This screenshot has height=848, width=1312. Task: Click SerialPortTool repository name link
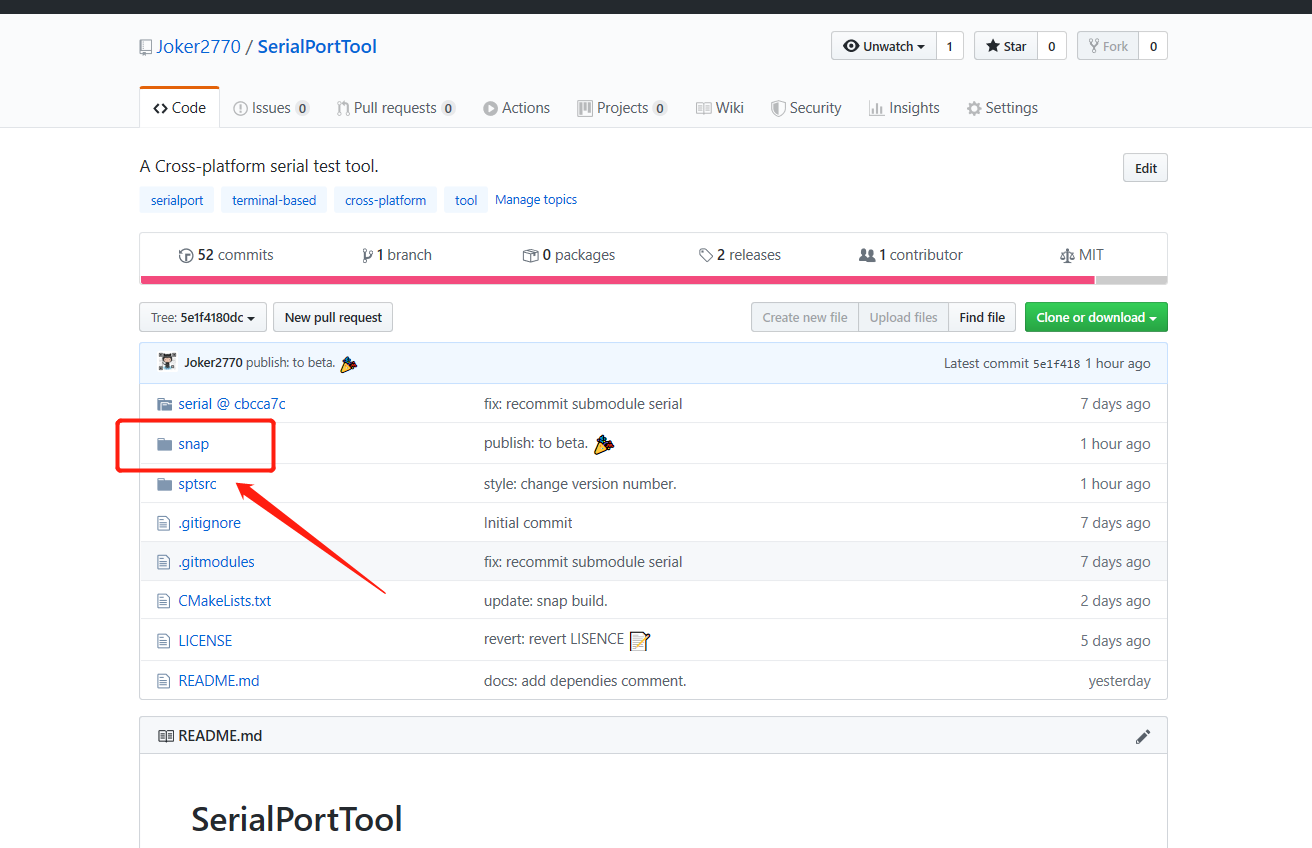pyautogui.click(x=317, y=47)
